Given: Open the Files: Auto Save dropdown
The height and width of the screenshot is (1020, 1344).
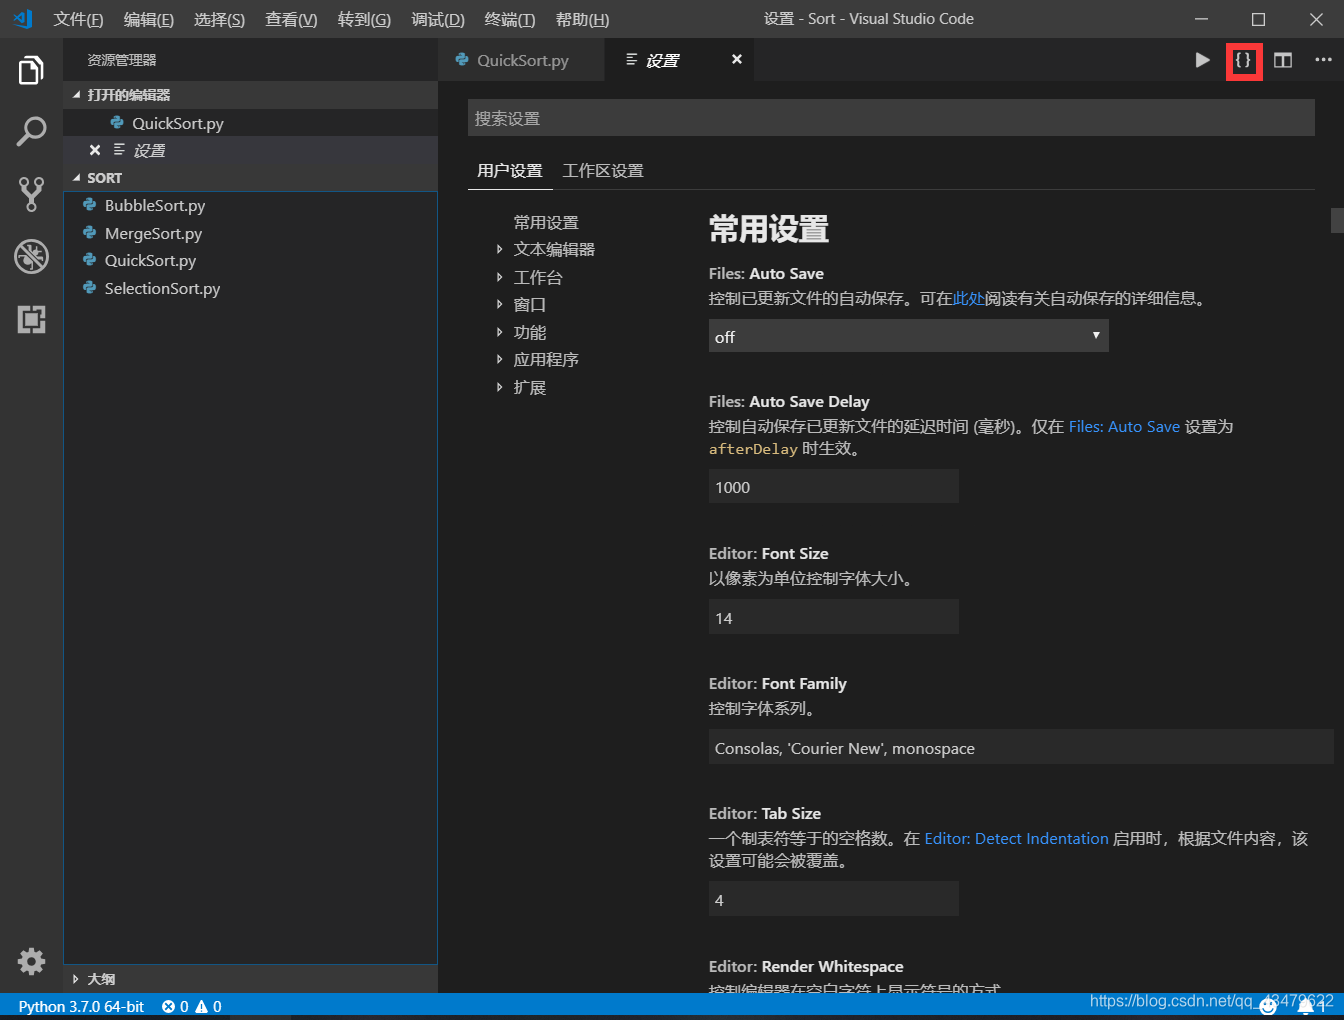Looking at the screenshot, I should point(908,336).
